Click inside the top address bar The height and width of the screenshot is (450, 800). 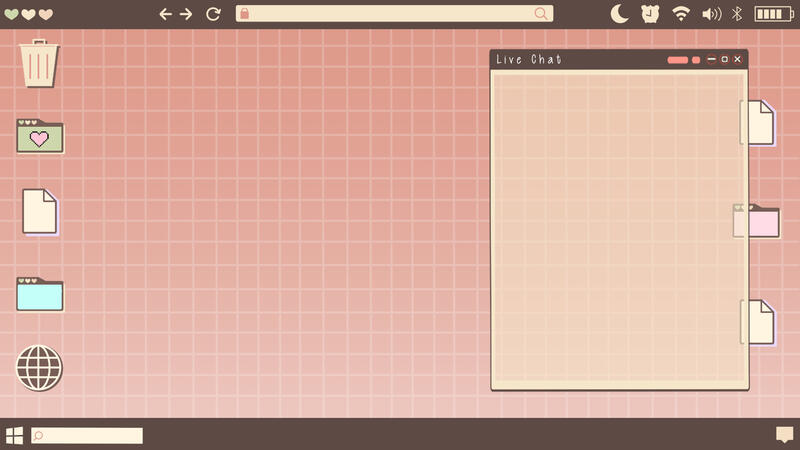coord(394,14)
